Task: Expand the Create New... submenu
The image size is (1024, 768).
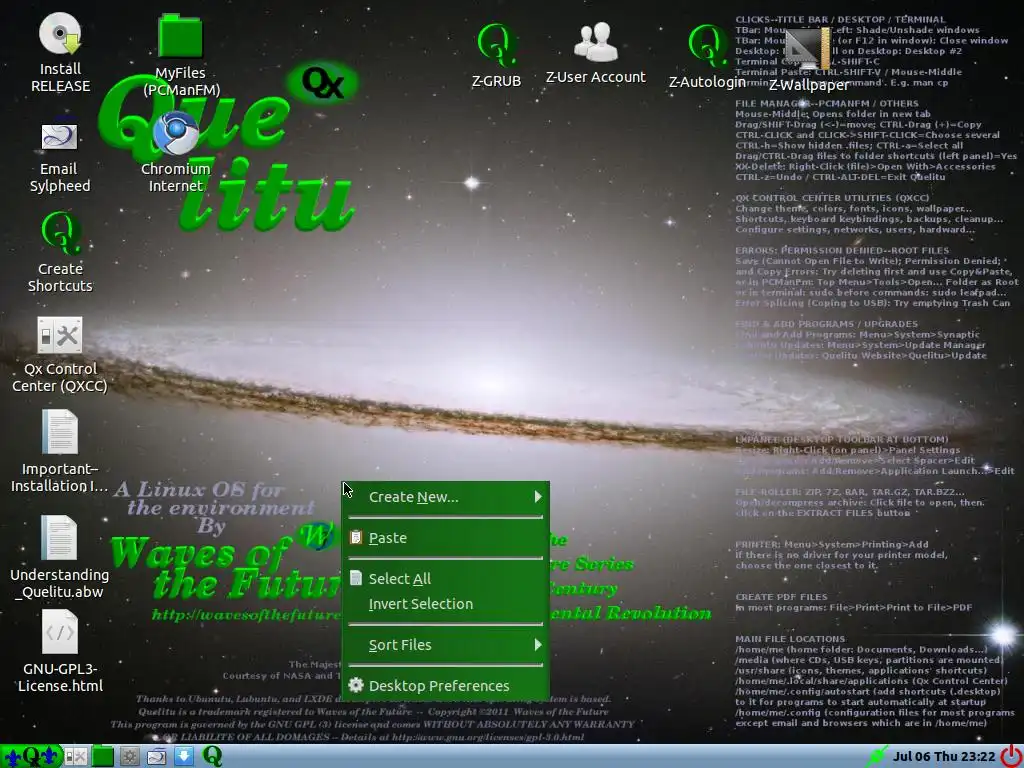Action: coord(445,497)
